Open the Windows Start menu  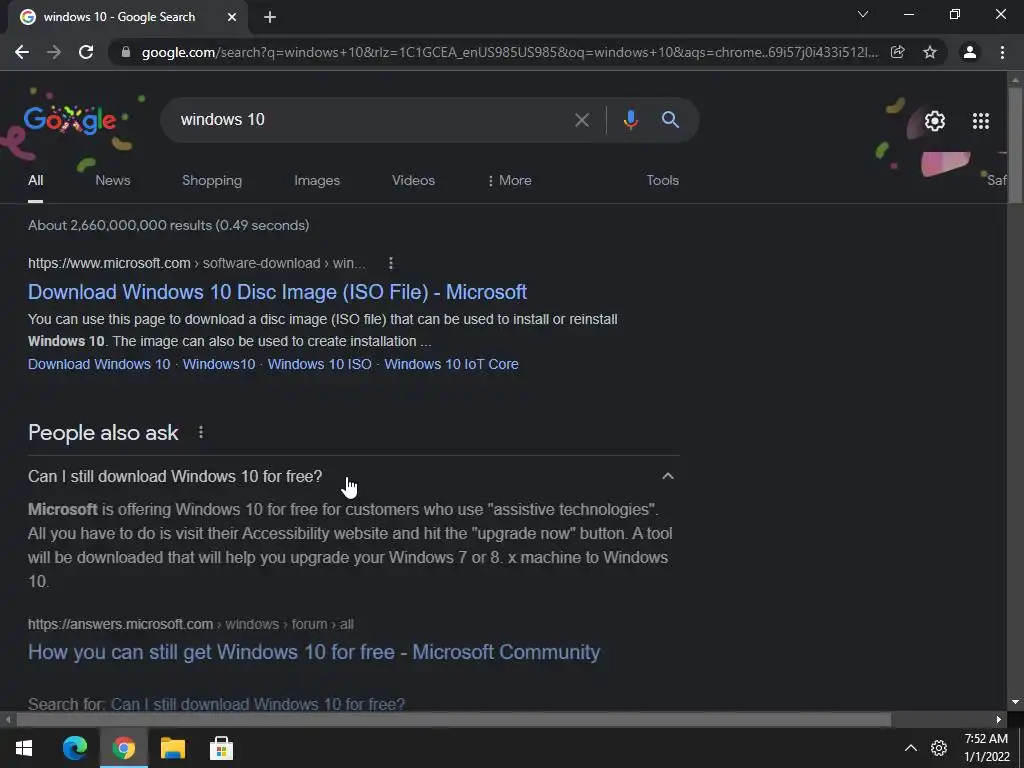click(24, 748)
